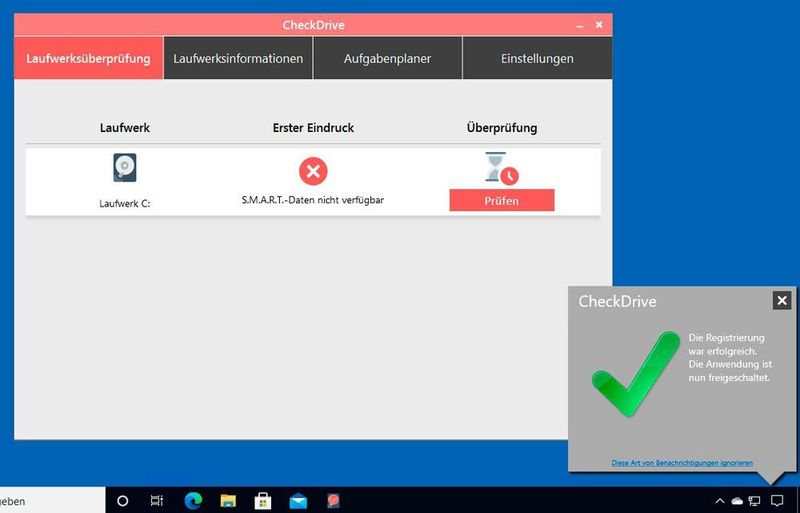This screenshot has height=513, width=800.
Task: Open the Aufgabenplaner tab
Action: [387, 58]
